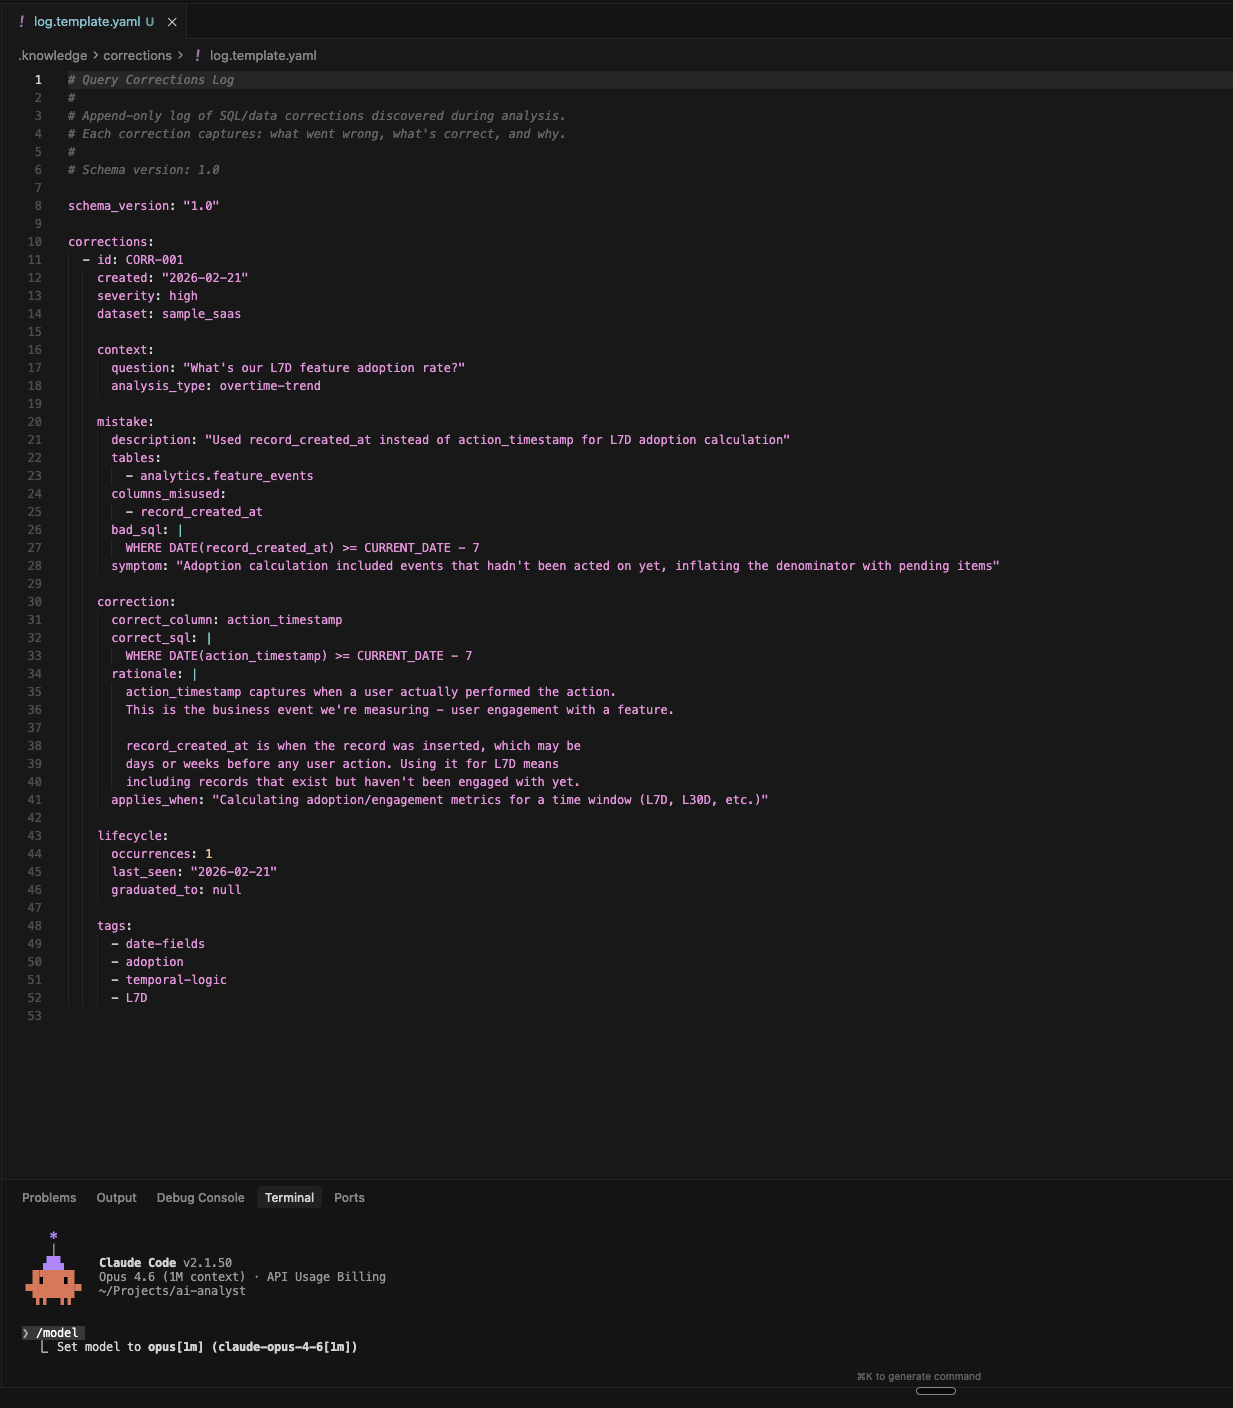The image size is (1233, 1408).
Task: Click the warning icon on the log.template.yaml tab
Action: 24,20
